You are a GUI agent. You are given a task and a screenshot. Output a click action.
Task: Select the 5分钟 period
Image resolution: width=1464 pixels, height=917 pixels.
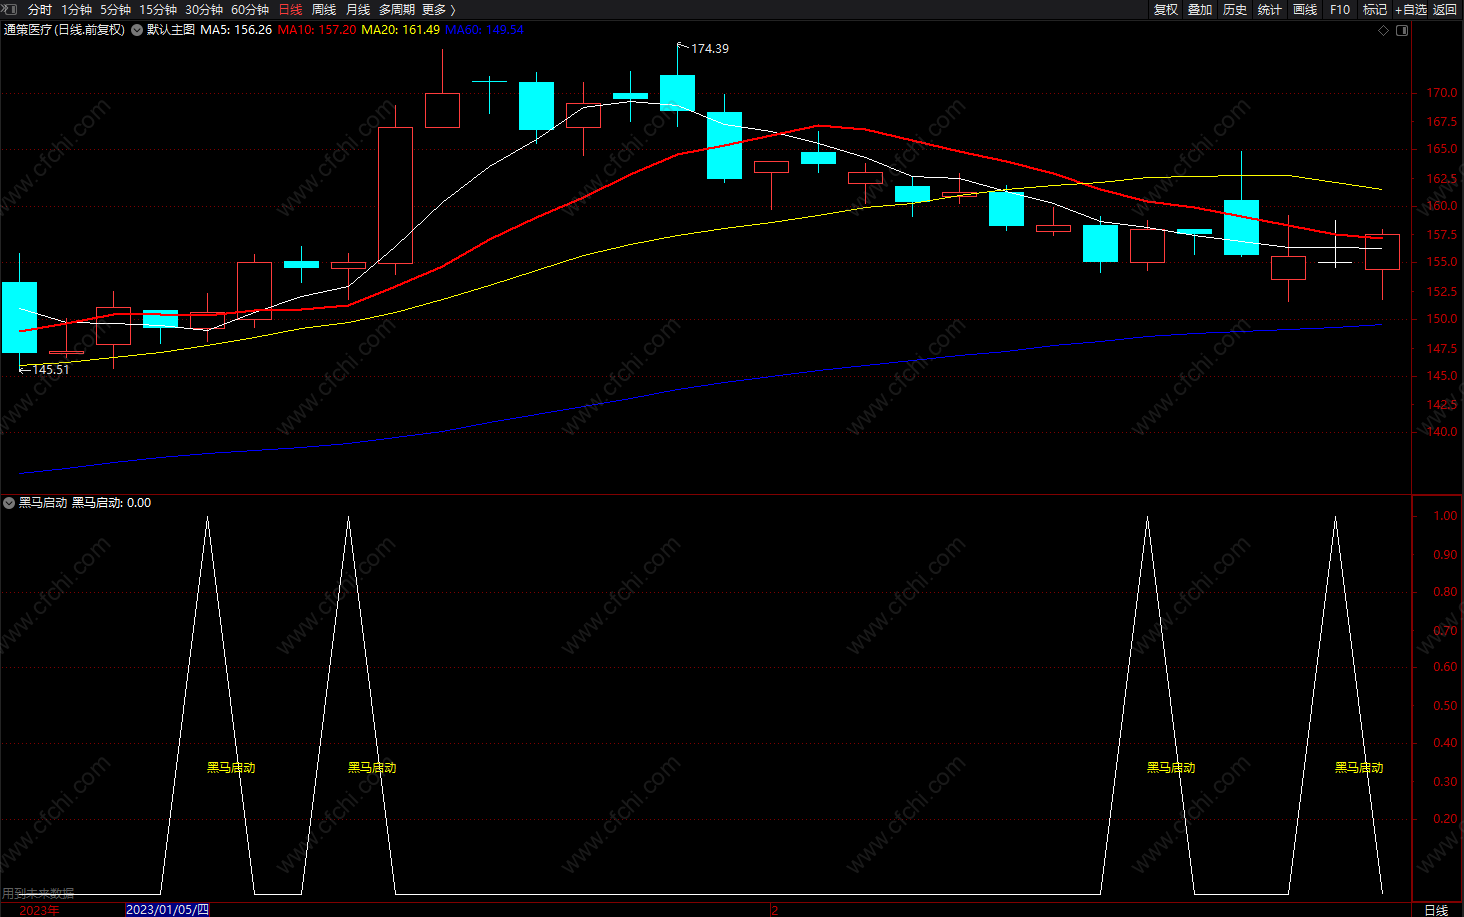click(115, 9)
